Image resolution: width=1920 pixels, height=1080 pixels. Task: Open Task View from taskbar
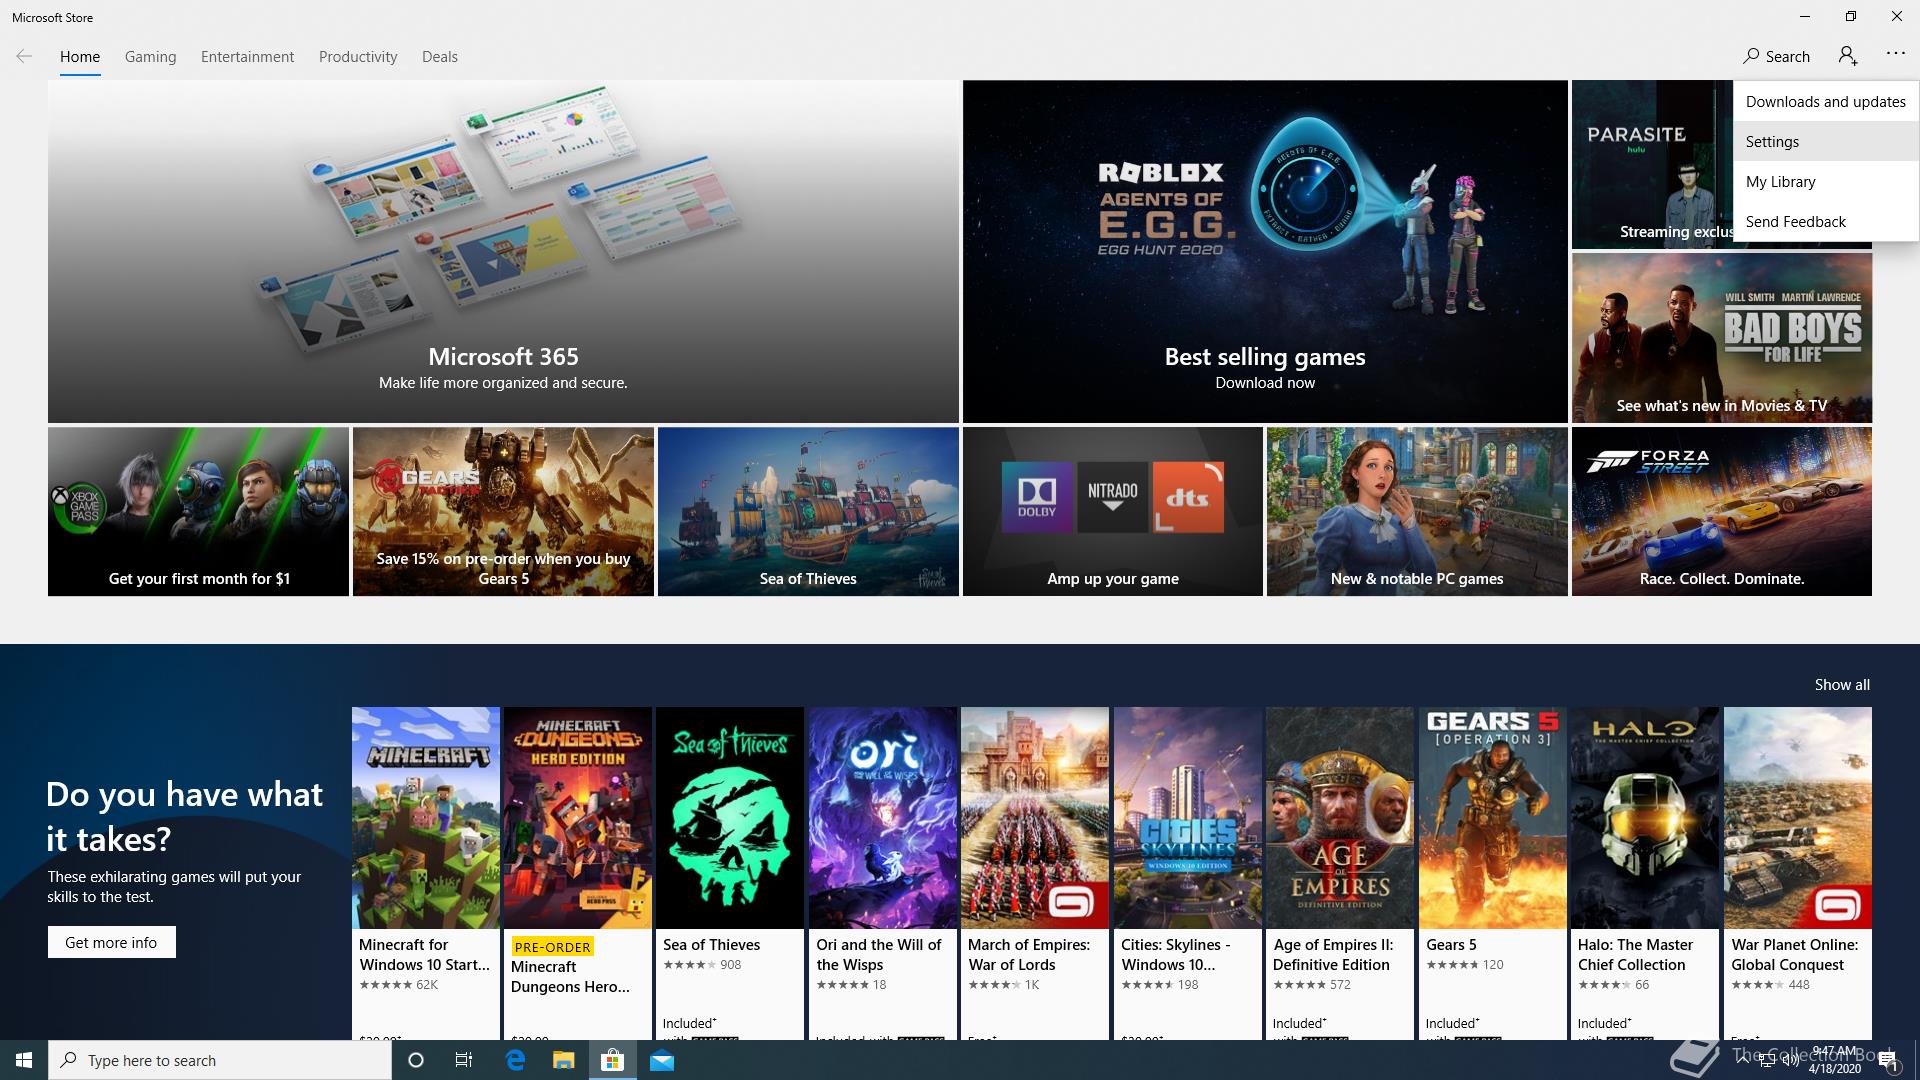click(x=464, y=1060)
